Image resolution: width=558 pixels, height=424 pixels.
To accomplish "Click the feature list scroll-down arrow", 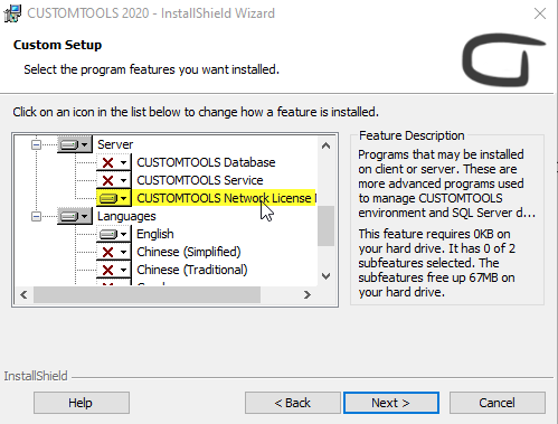I will click(326, 276).
